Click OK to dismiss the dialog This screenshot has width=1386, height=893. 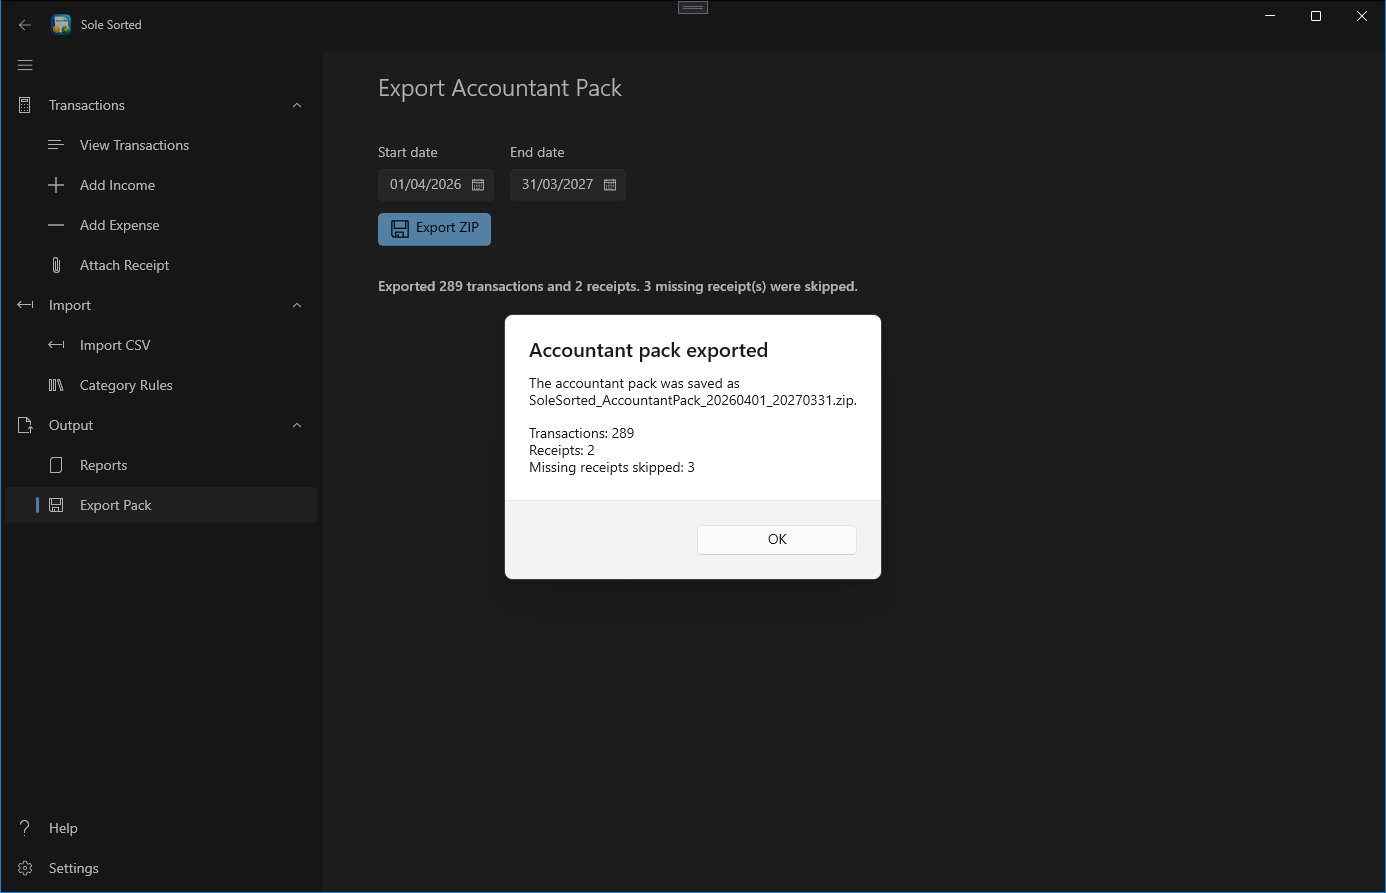tap(777, 539)
